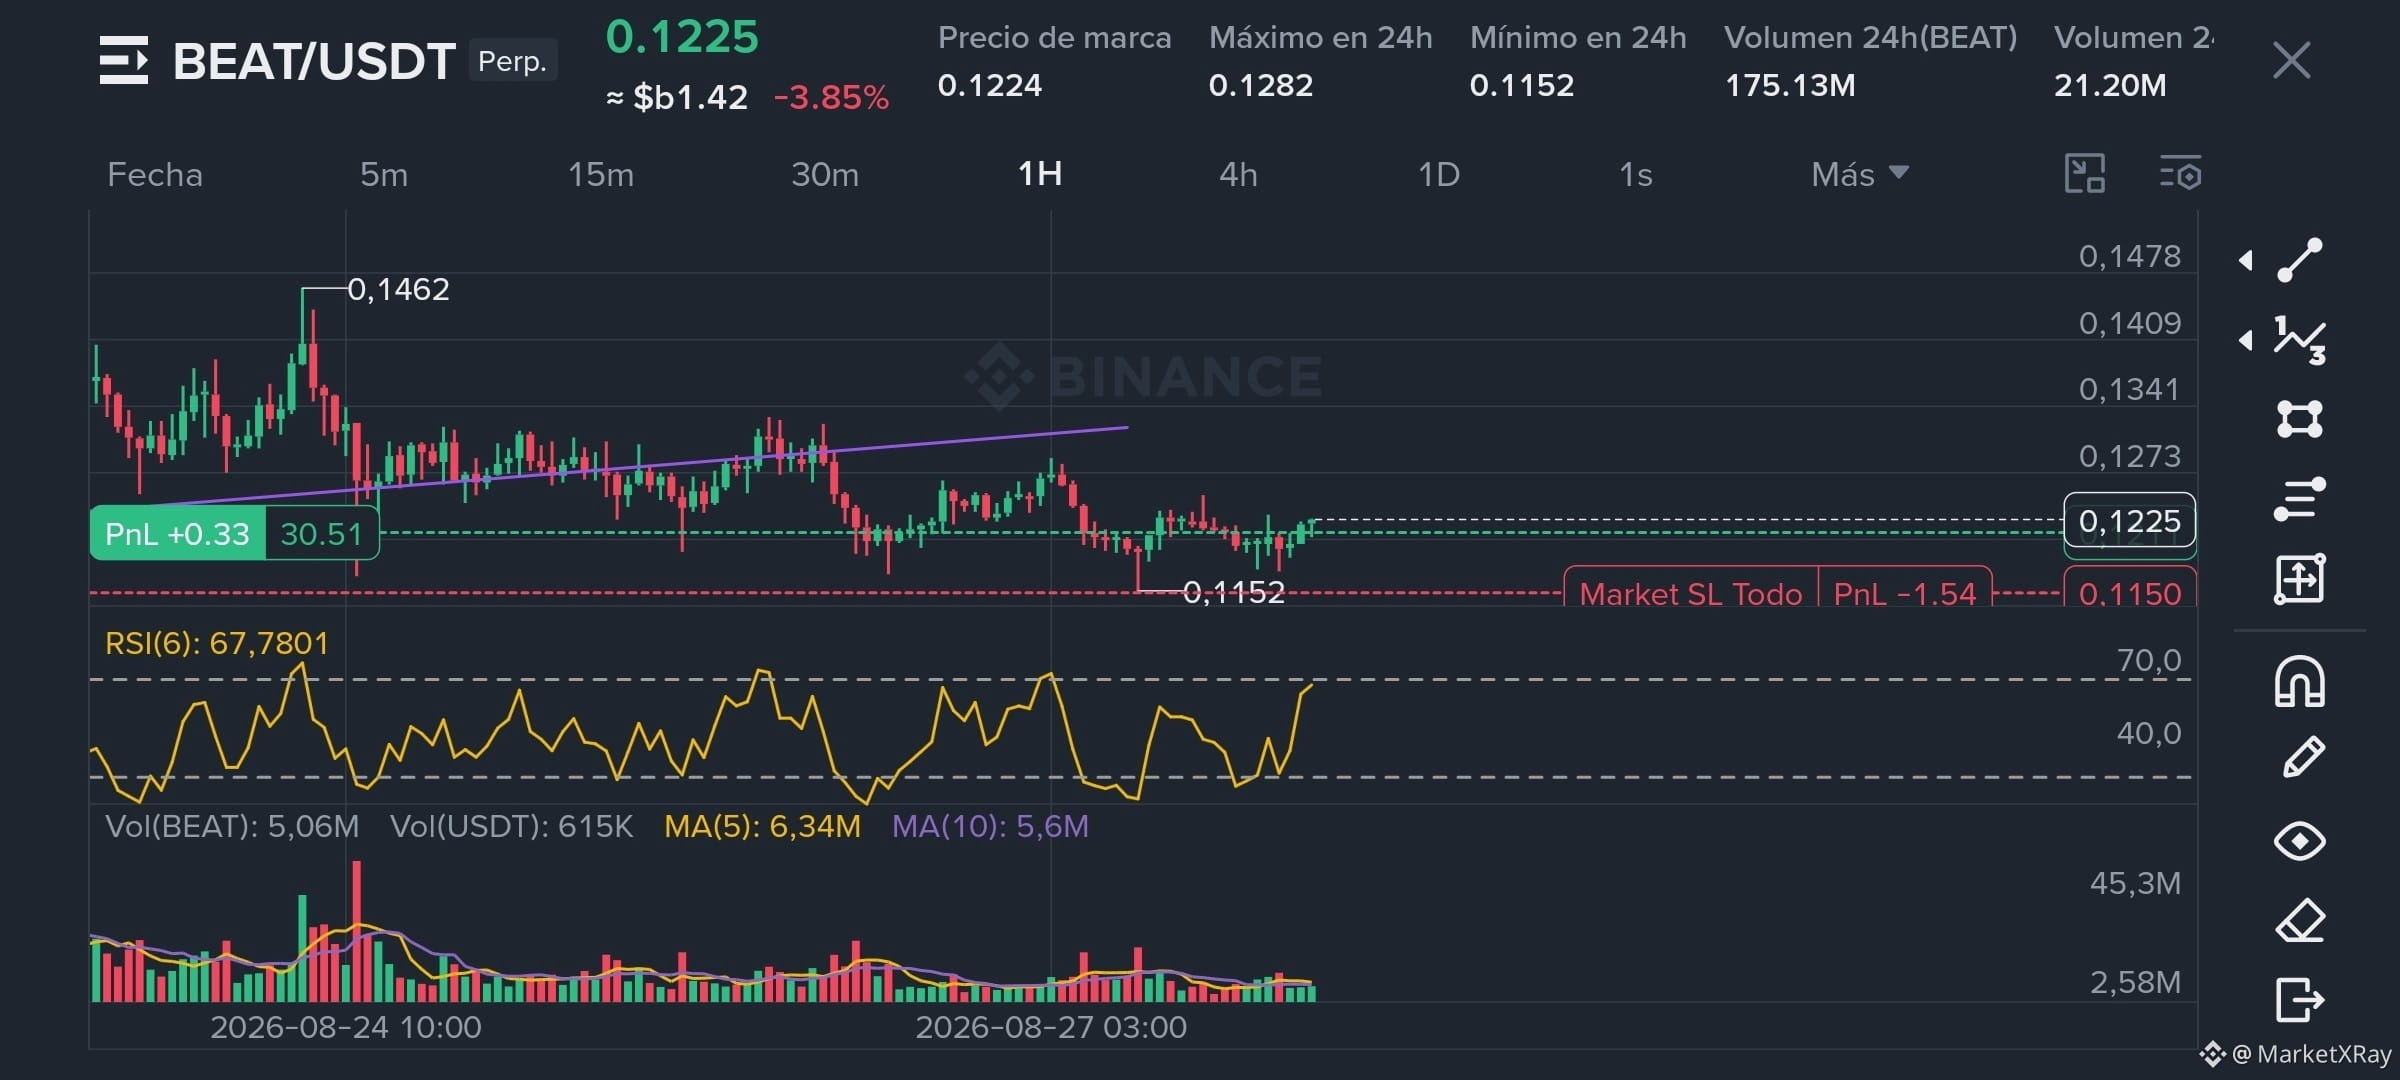Select the Elliott wave pattern tool
Screen dimensions: 2400x1080
click(x=2299, y=340)
